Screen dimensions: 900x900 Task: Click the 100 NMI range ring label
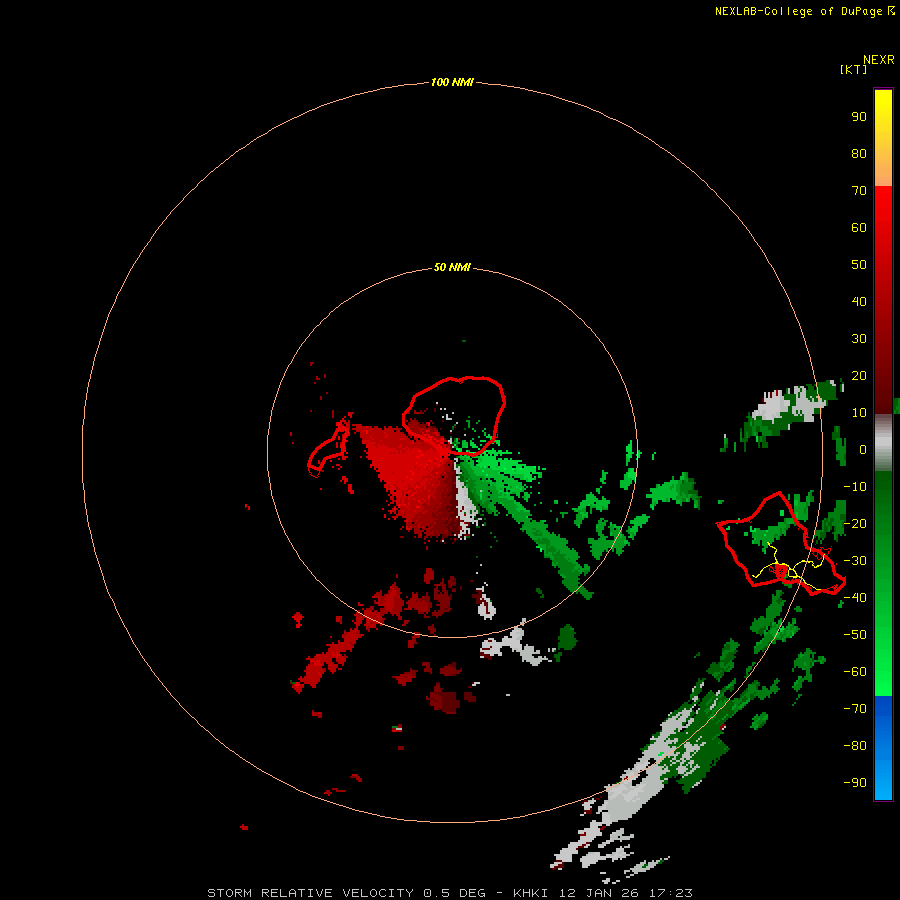tap(452, 82)
